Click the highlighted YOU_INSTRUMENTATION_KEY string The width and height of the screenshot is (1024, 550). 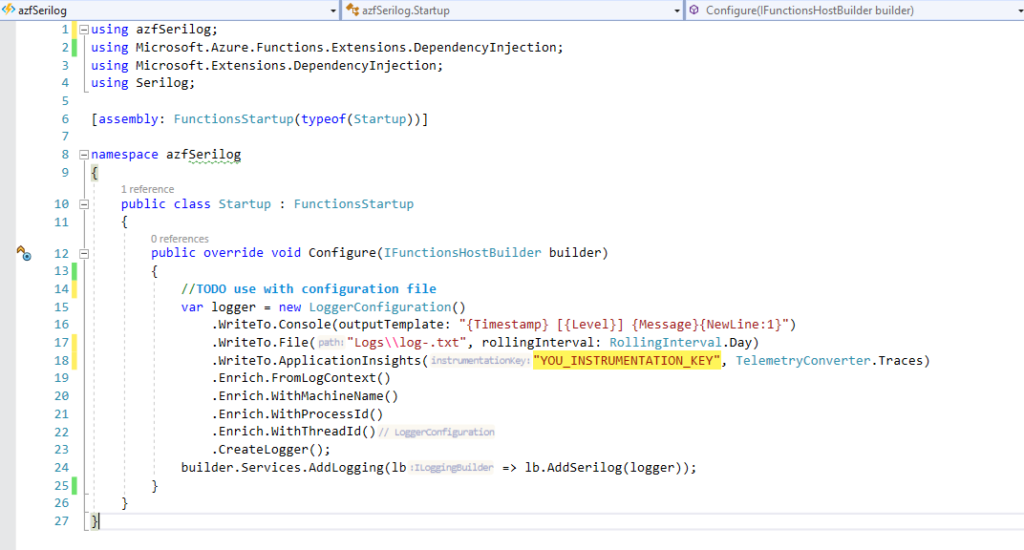627,360
